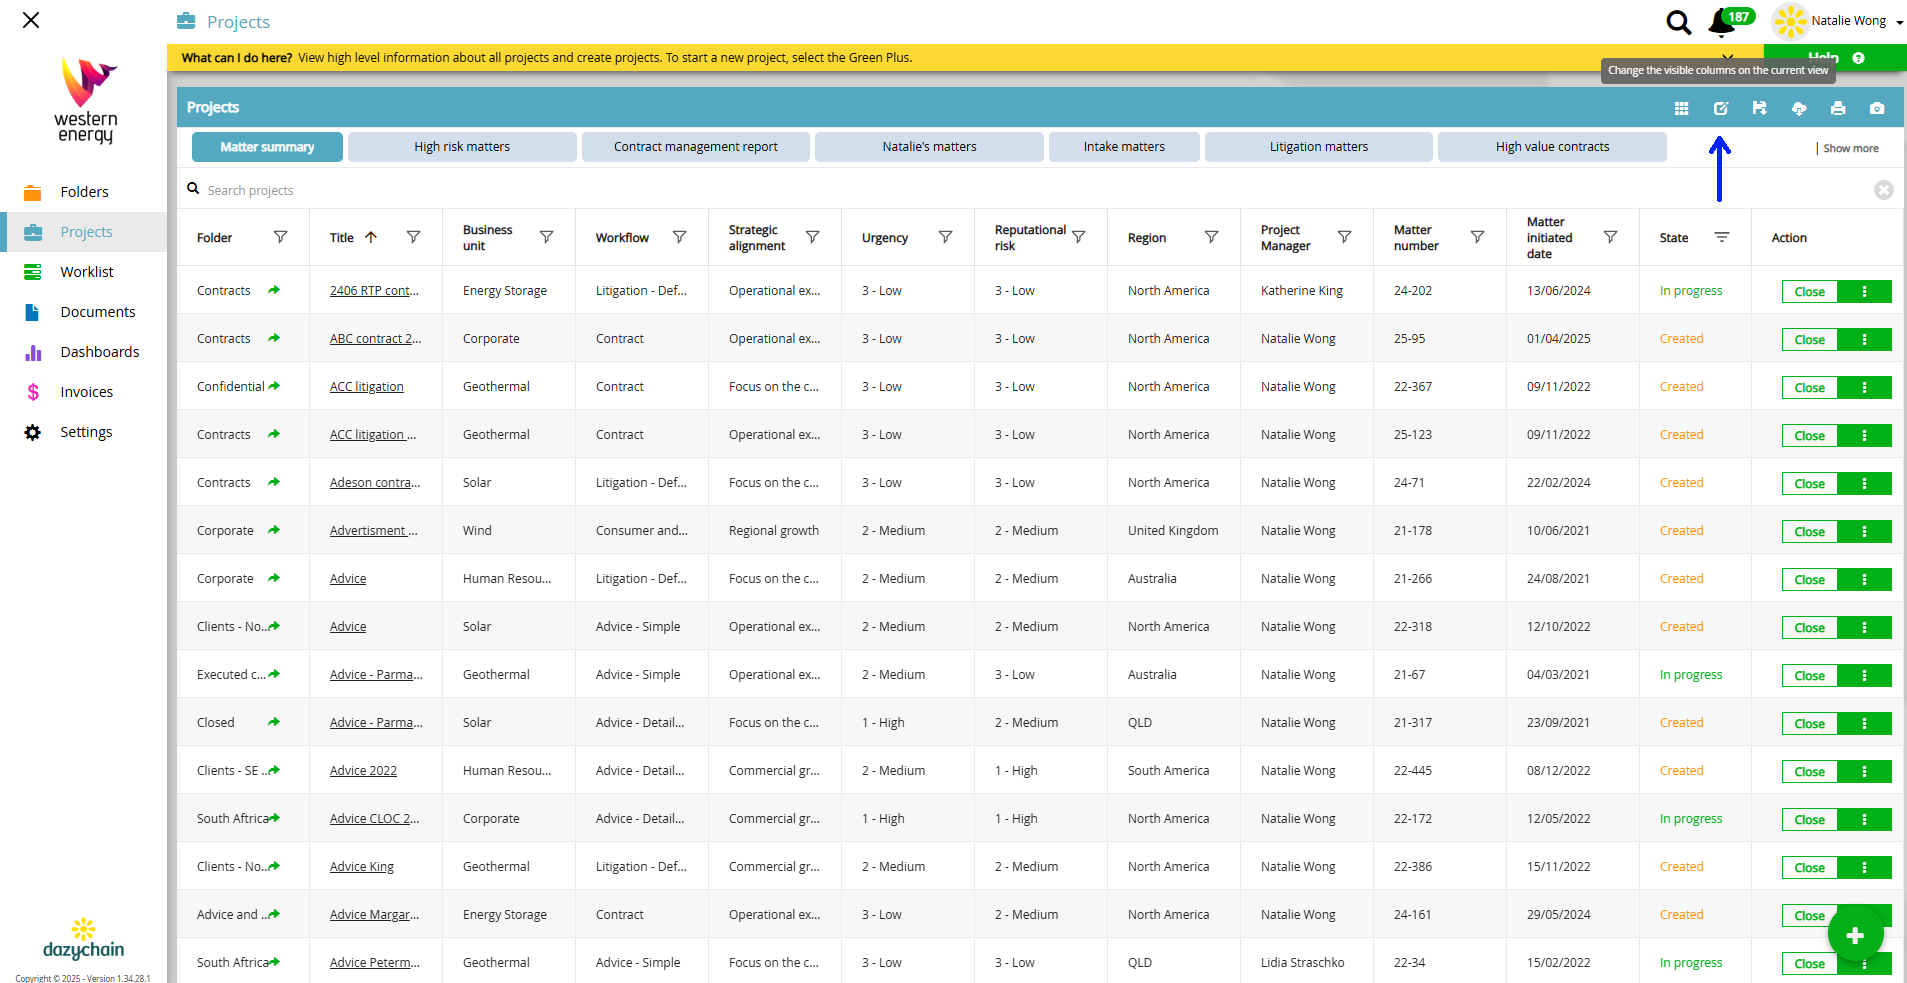Click the camera snapshot icon
1907x983 pixels.
1876,108
